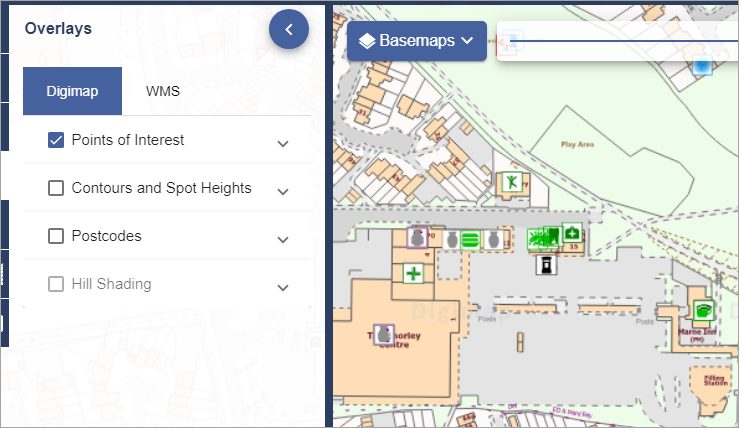This screenshot has width=739, height=428.
Task: Turn on the Postcodes overlay checkbox
Action: [56, 236]
